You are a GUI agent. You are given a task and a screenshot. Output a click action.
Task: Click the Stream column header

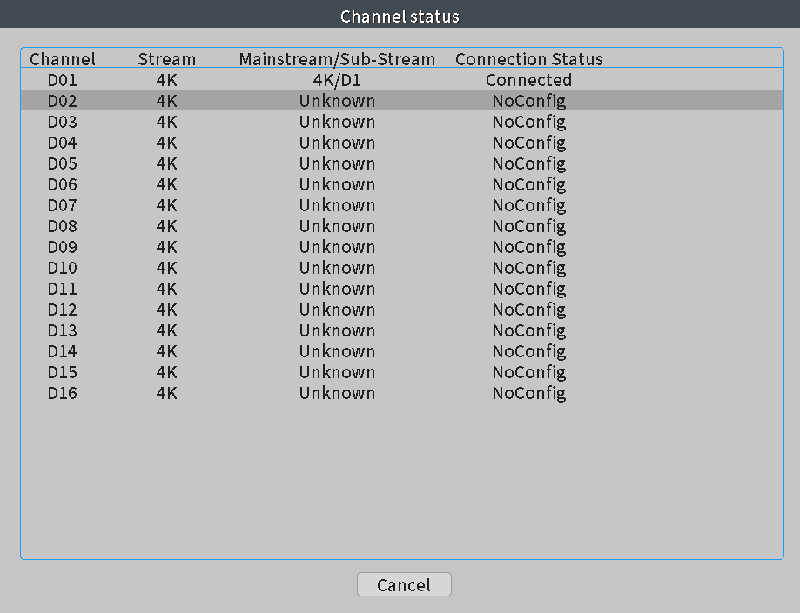(167, 59)
